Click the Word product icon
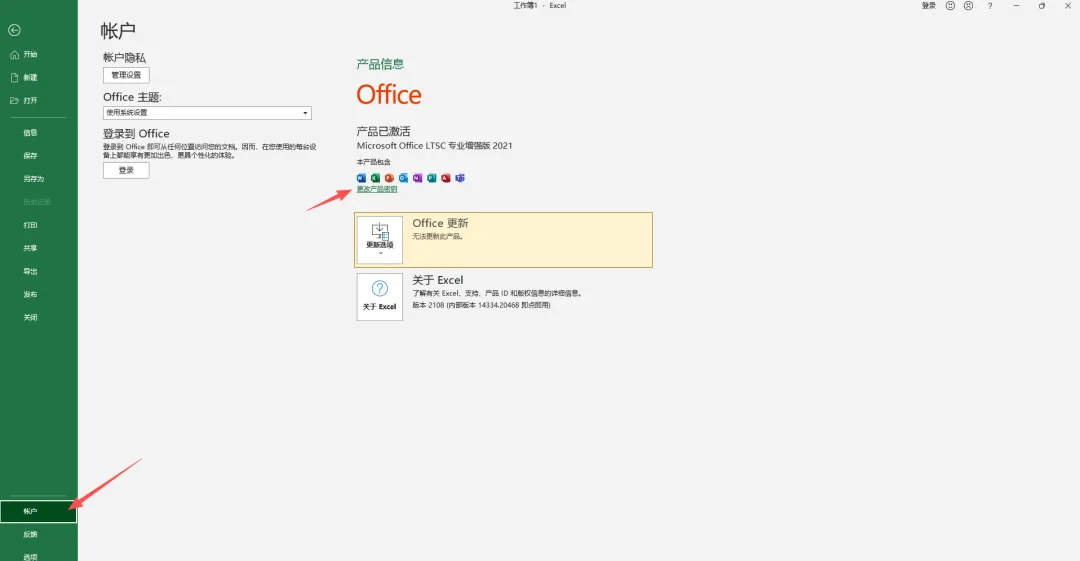The height and width of the screenshot is (561, 1080). pos(361,178)
